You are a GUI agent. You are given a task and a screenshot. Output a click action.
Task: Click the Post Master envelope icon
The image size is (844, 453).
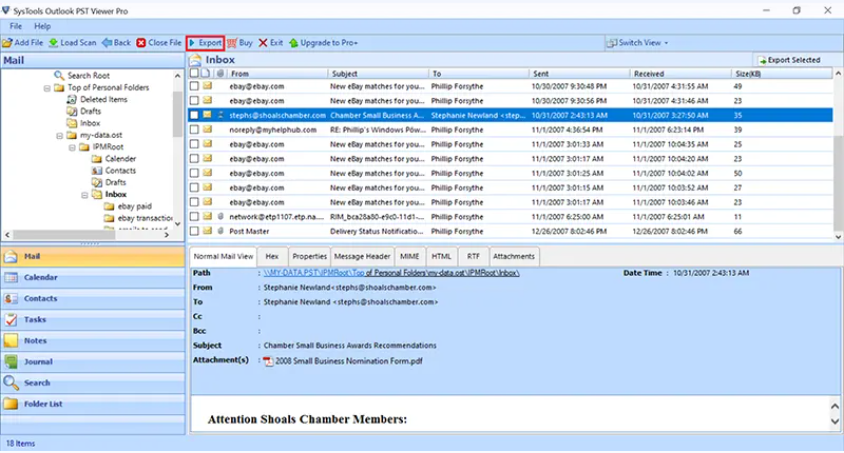207,231
